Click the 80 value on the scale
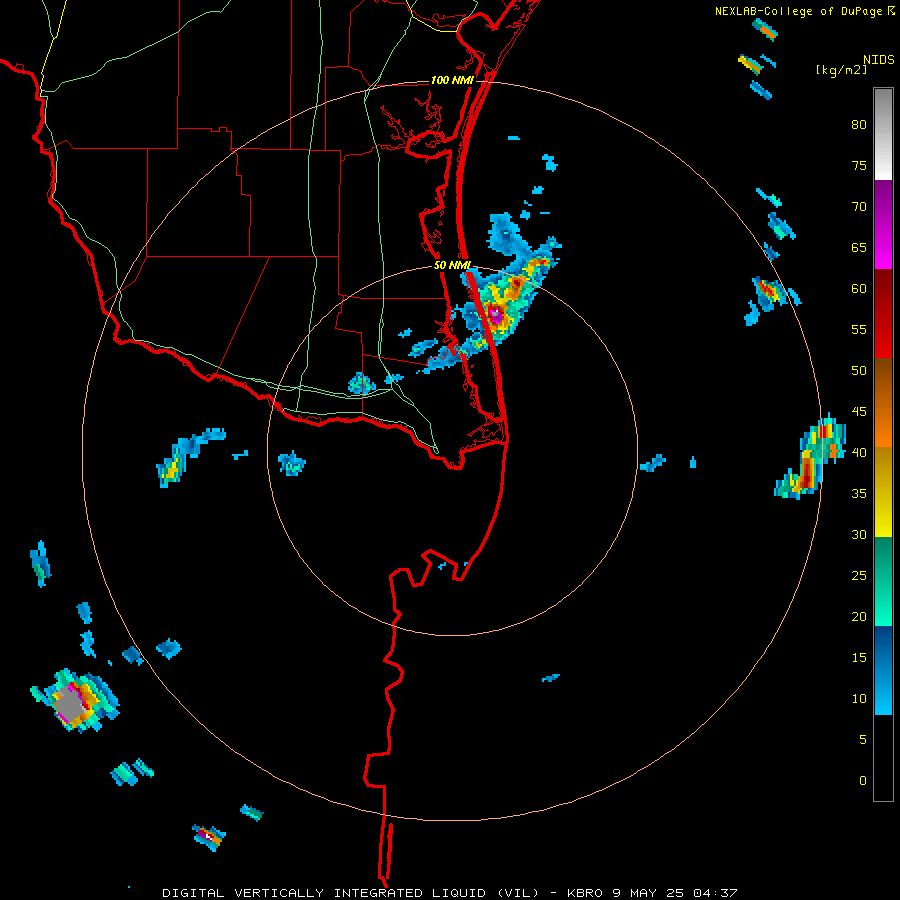The width and height of the screenshot is (900, 900). (x=859, y=125)
